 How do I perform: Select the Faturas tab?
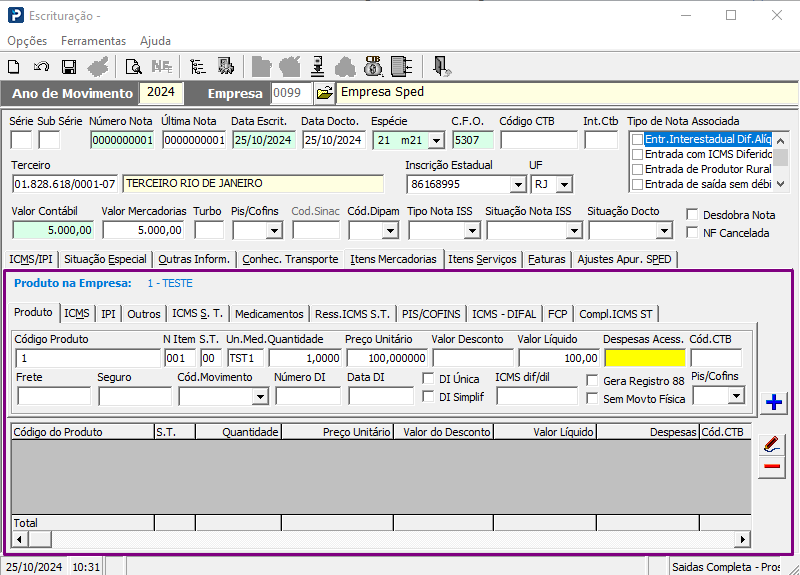tap(547, 259)
